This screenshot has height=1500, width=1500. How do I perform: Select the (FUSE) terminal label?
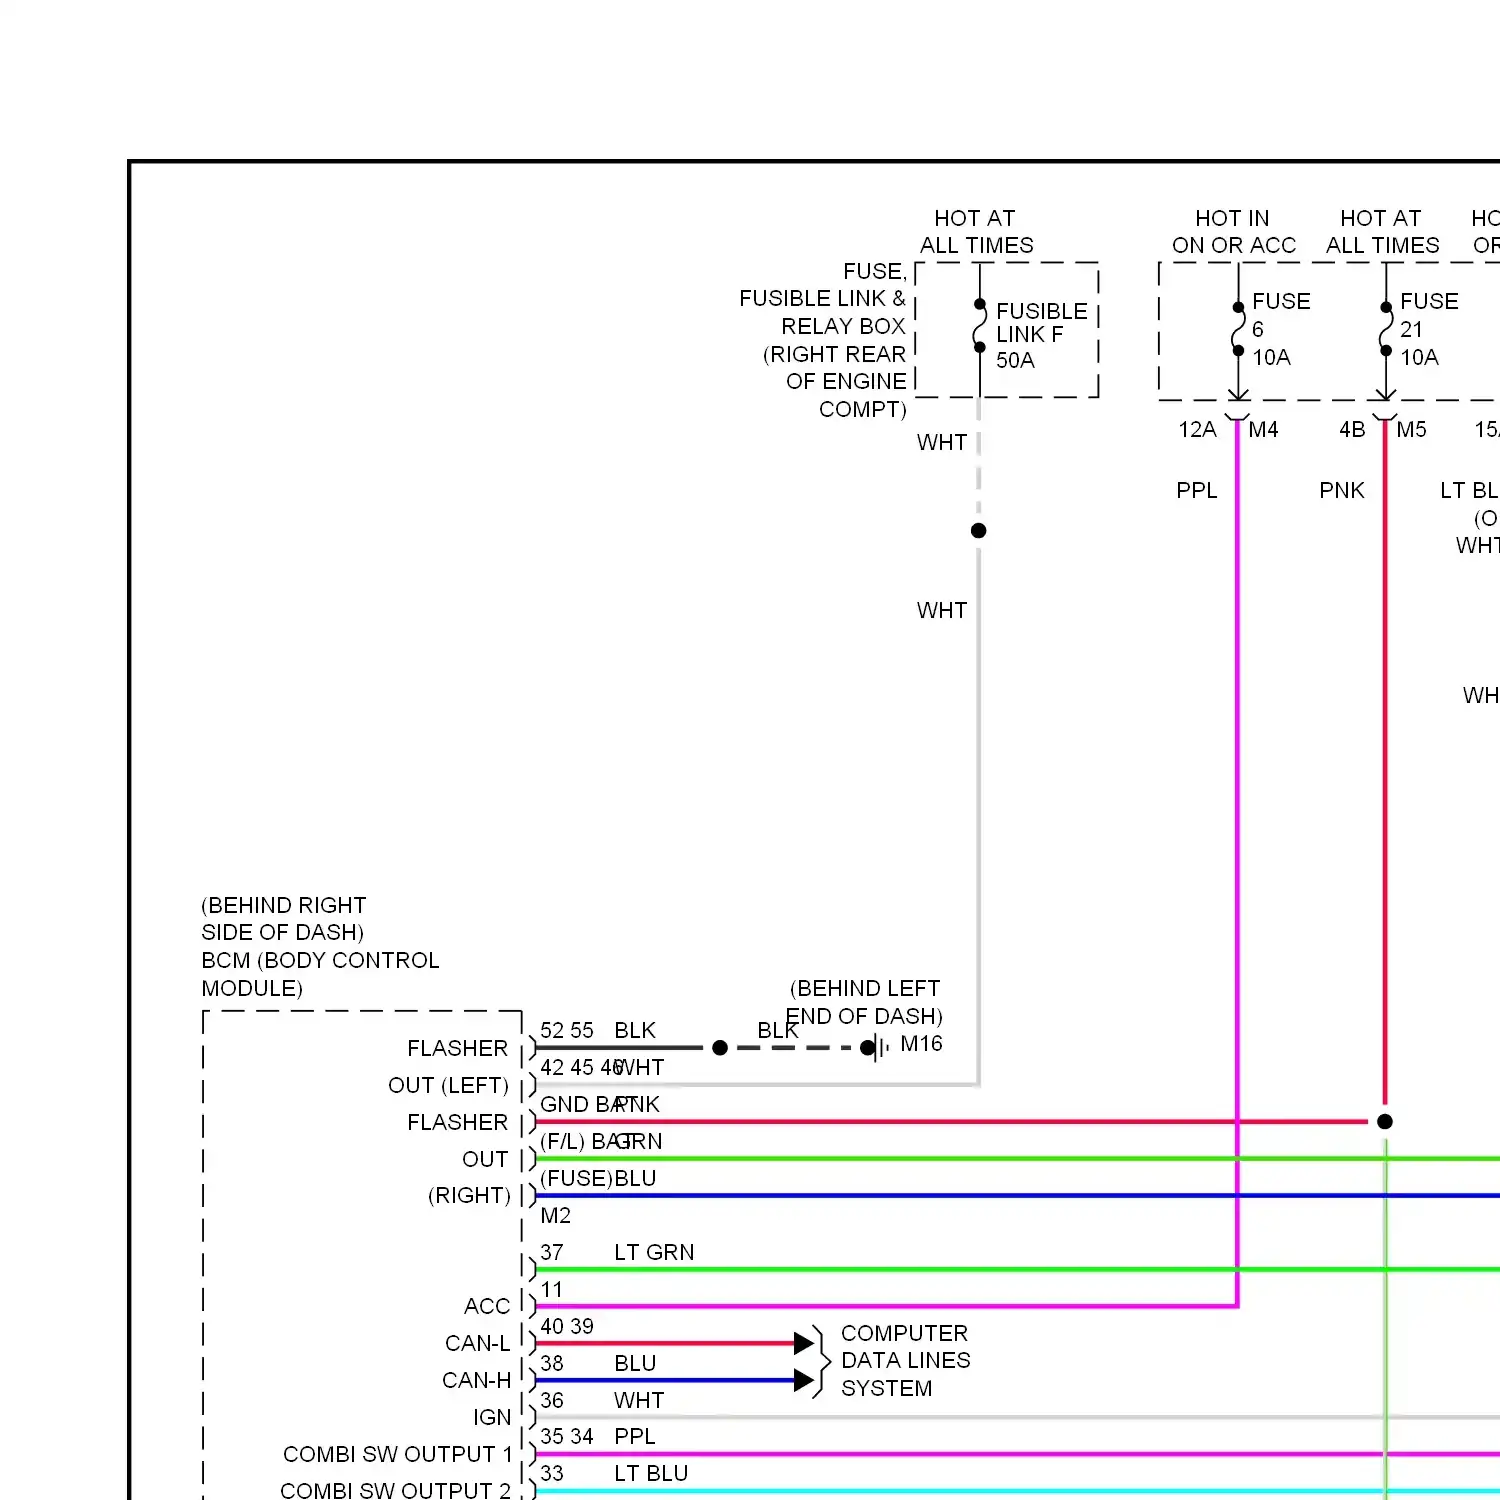[x=576, y=1179]
